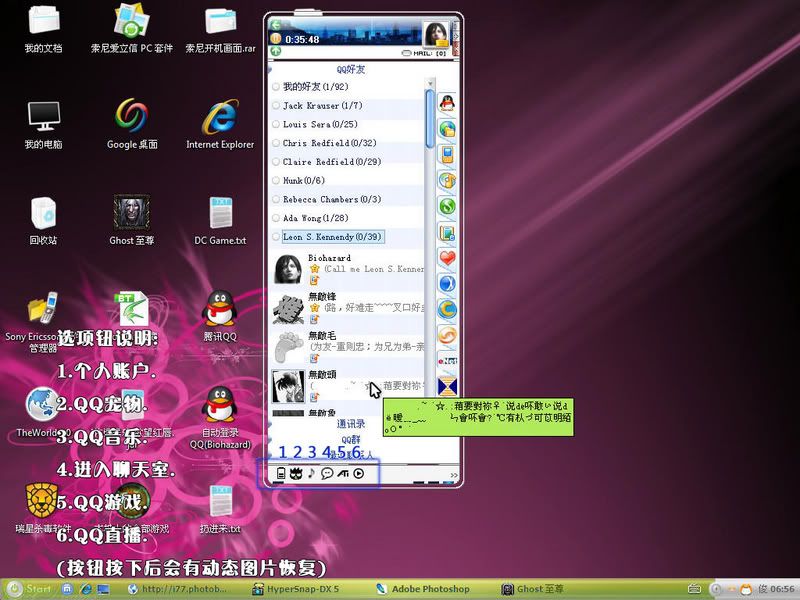This screenshot has width=800, height=600.
Task: Select the QQ penguin sidebar icon
Action: point(448,103)
